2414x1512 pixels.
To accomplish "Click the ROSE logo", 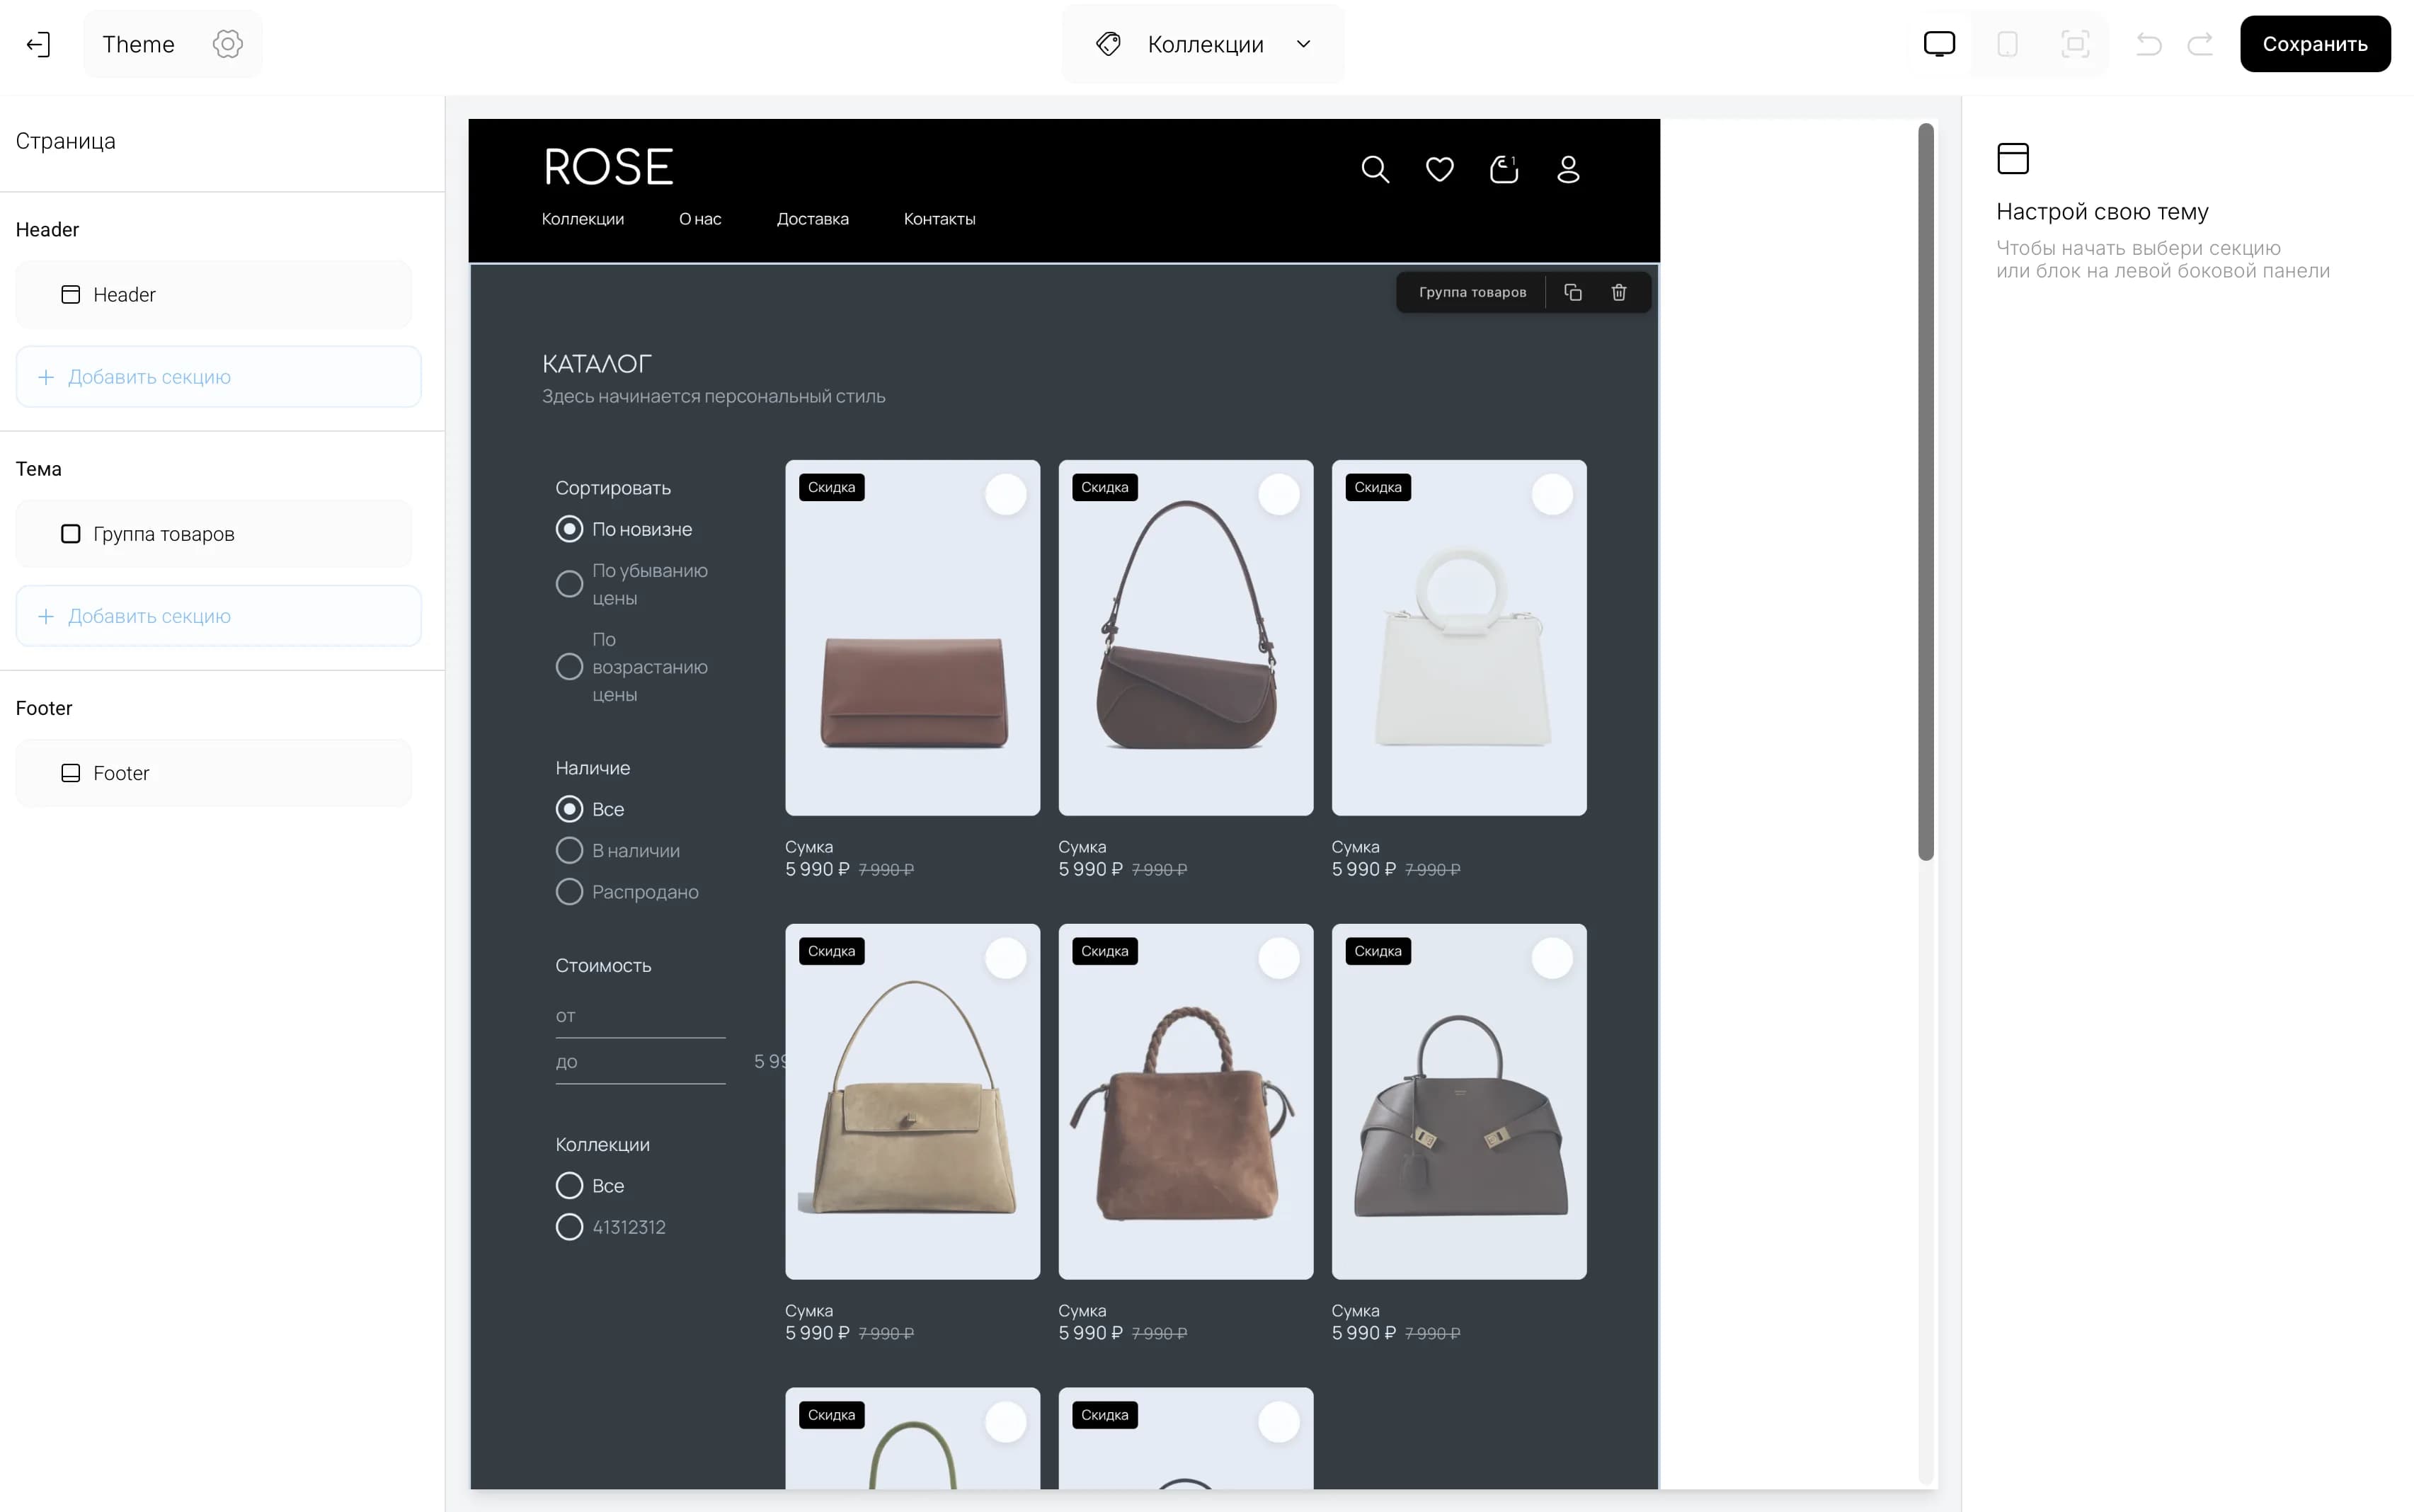I will click(x=608, y=167).
